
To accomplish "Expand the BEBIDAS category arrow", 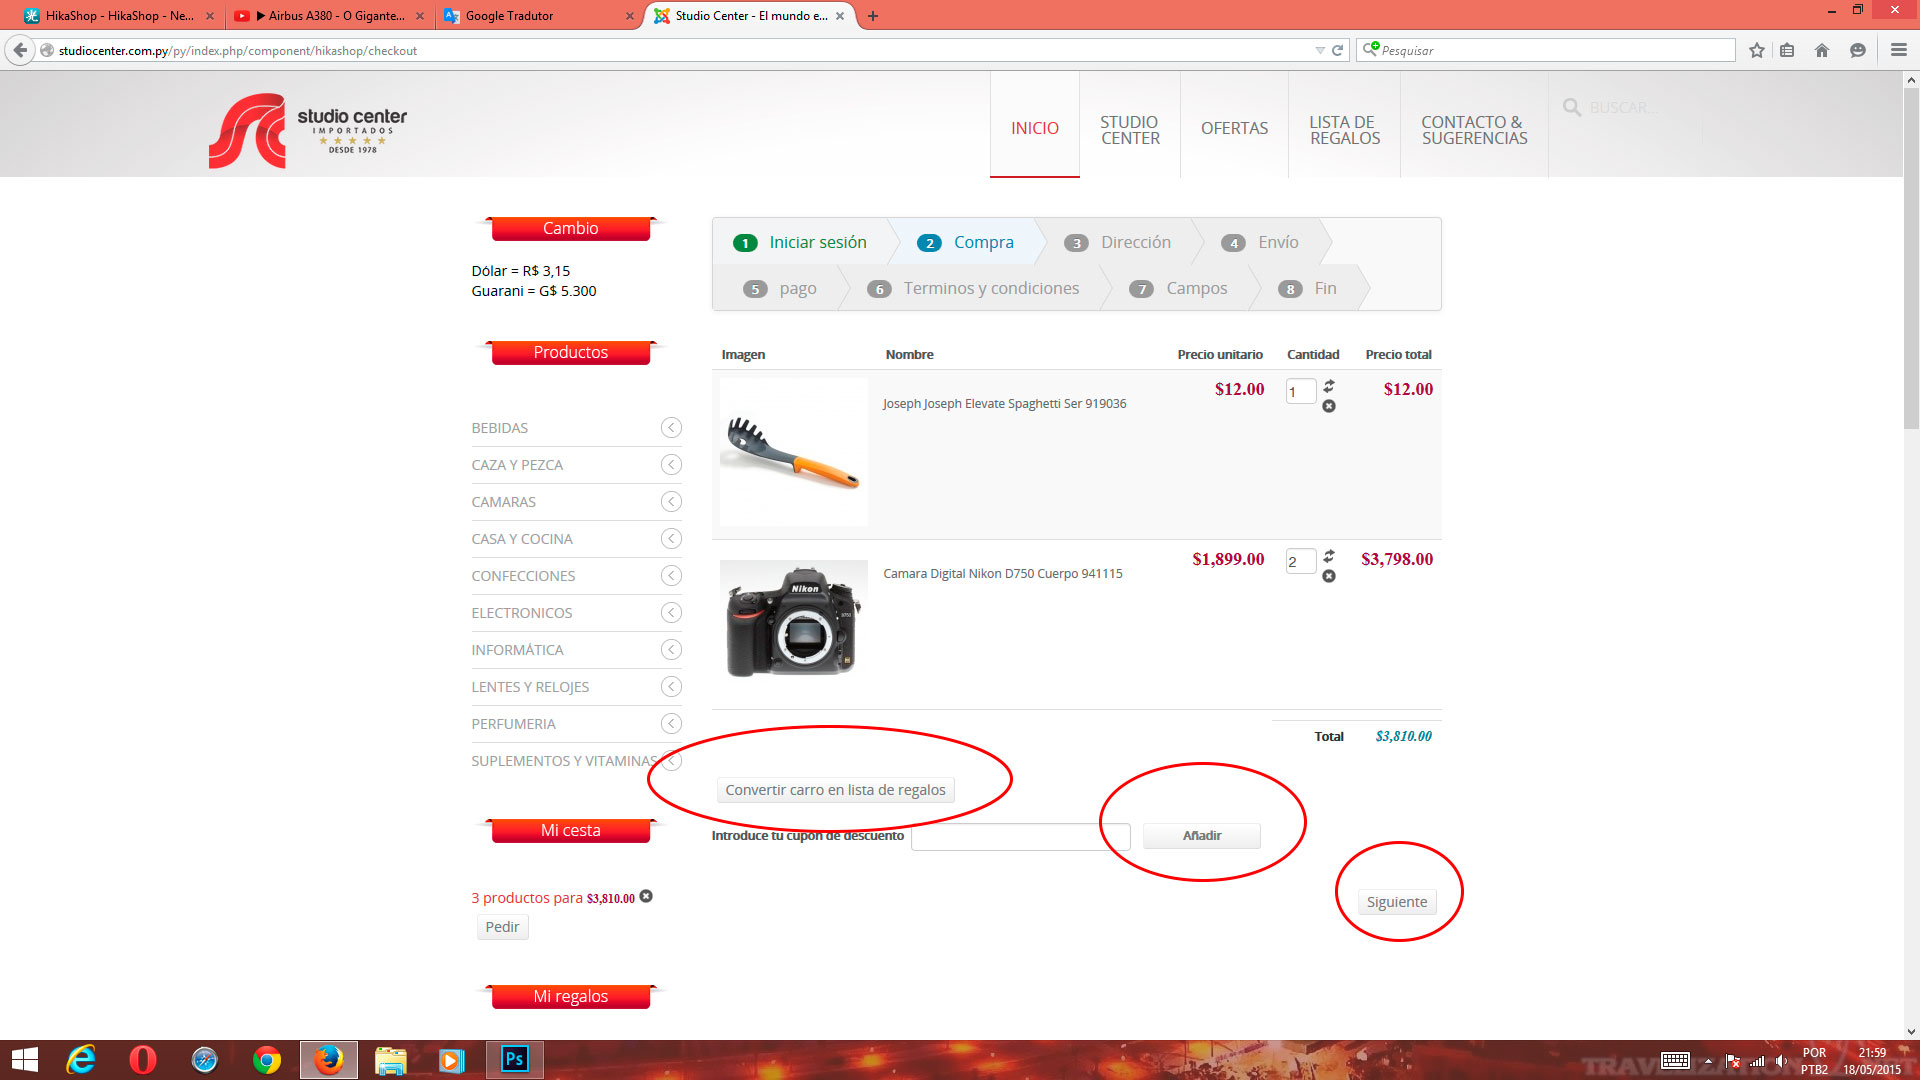I will [x=671, y=428].
